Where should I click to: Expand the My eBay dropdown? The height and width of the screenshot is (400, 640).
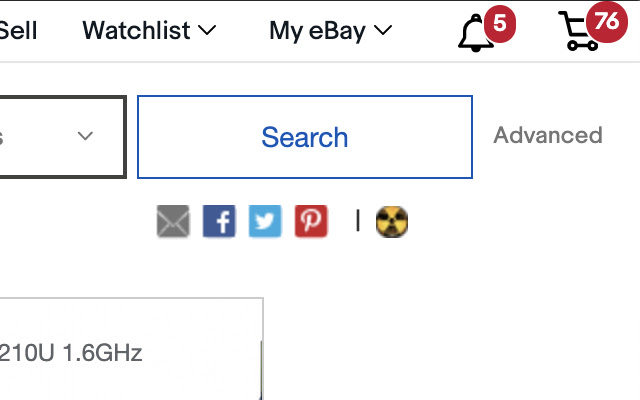tap(330, 31)
